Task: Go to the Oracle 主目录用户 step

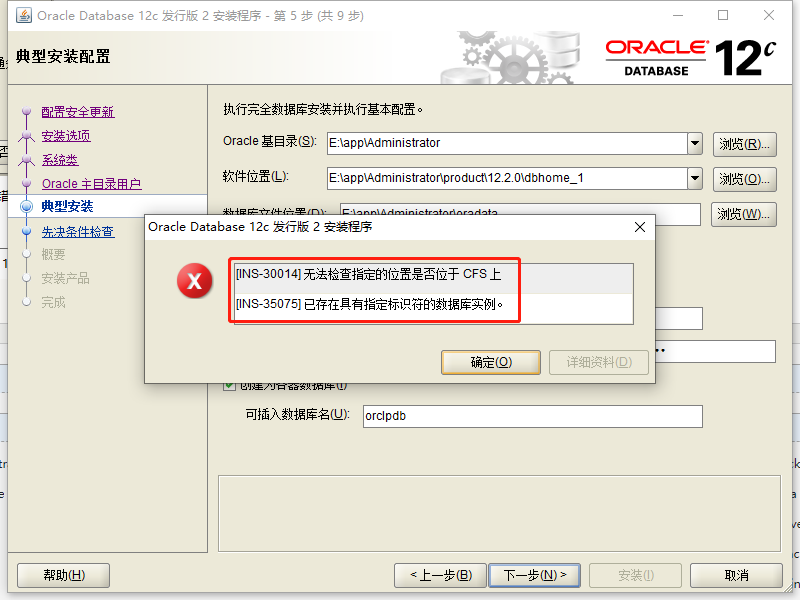Action: pyautogui.click(x=91, y=184)
